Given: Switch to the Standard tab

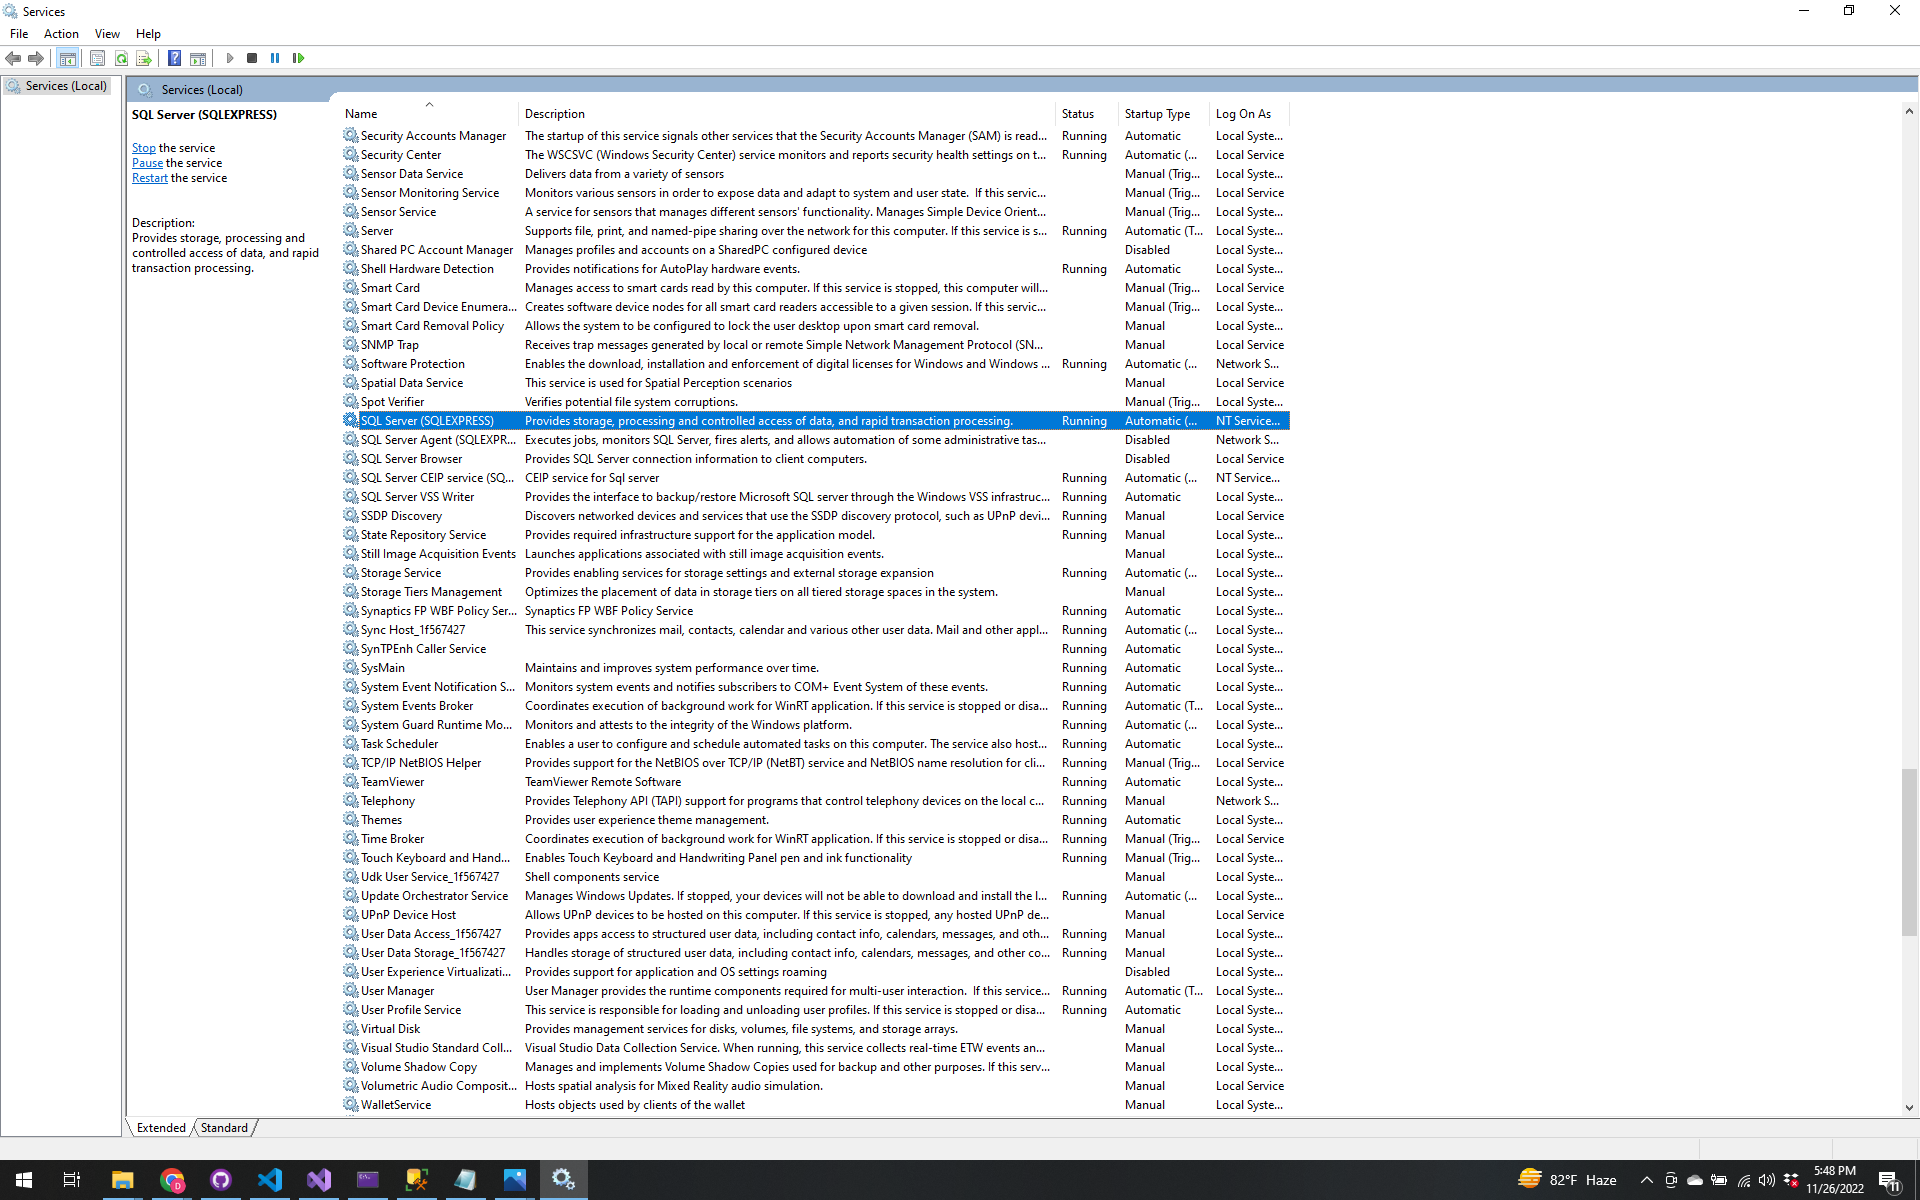Looking at the screenshot, I should 224,1127.
